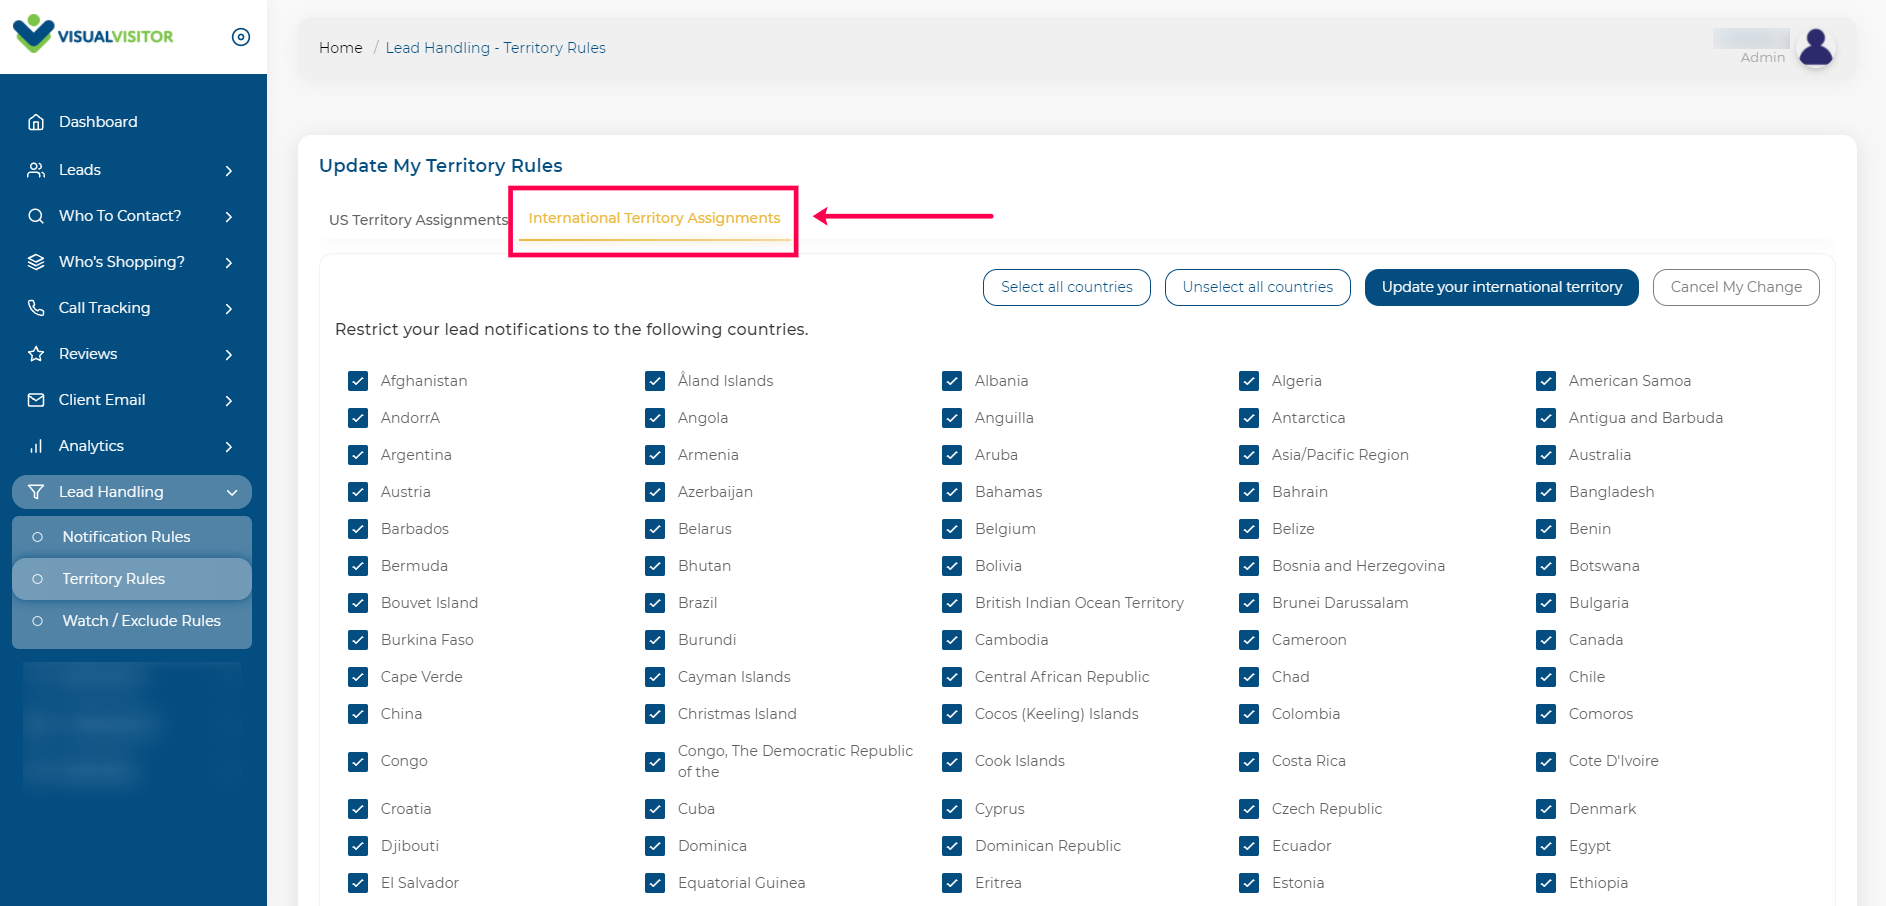This screenshot has width=1886, height=906.
Task: Toggle the Brazil checkbox
Action: tap(655, 603)
